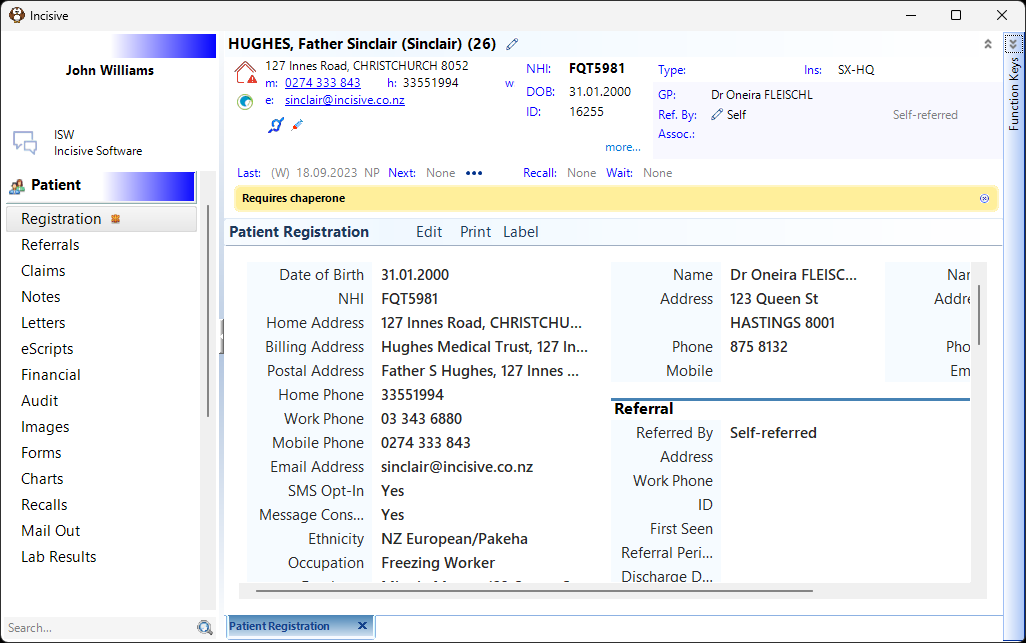Click the green circular portal icon
The width and height of the screenshot is (1026, 643).
coord(245,101)
